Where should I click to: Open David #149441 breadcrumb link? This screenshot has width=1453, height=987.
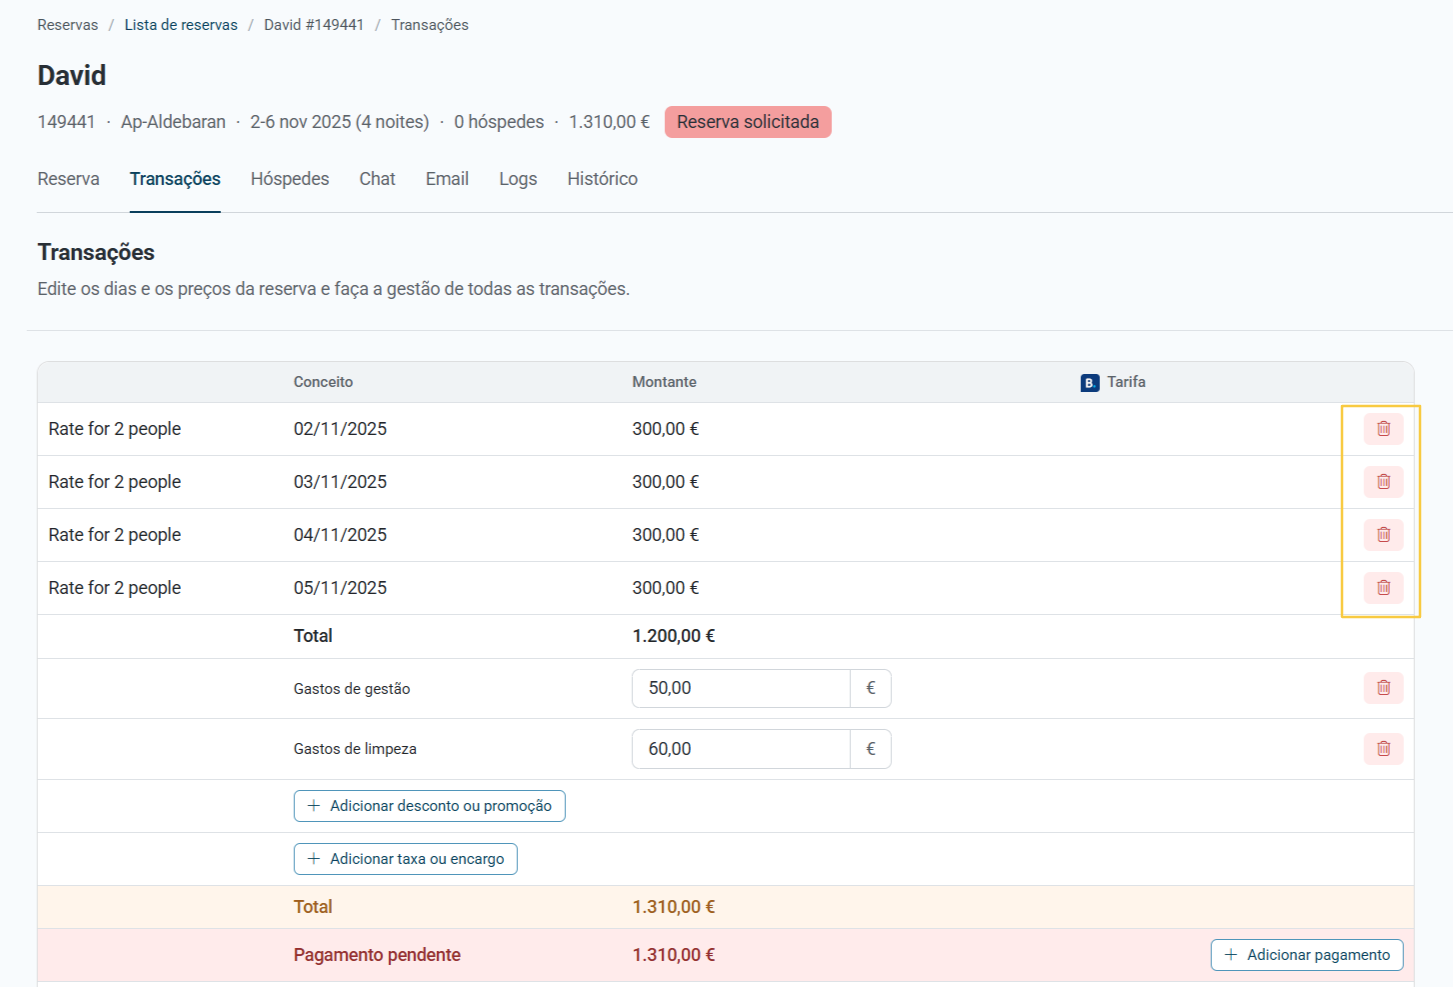[314, 25]
